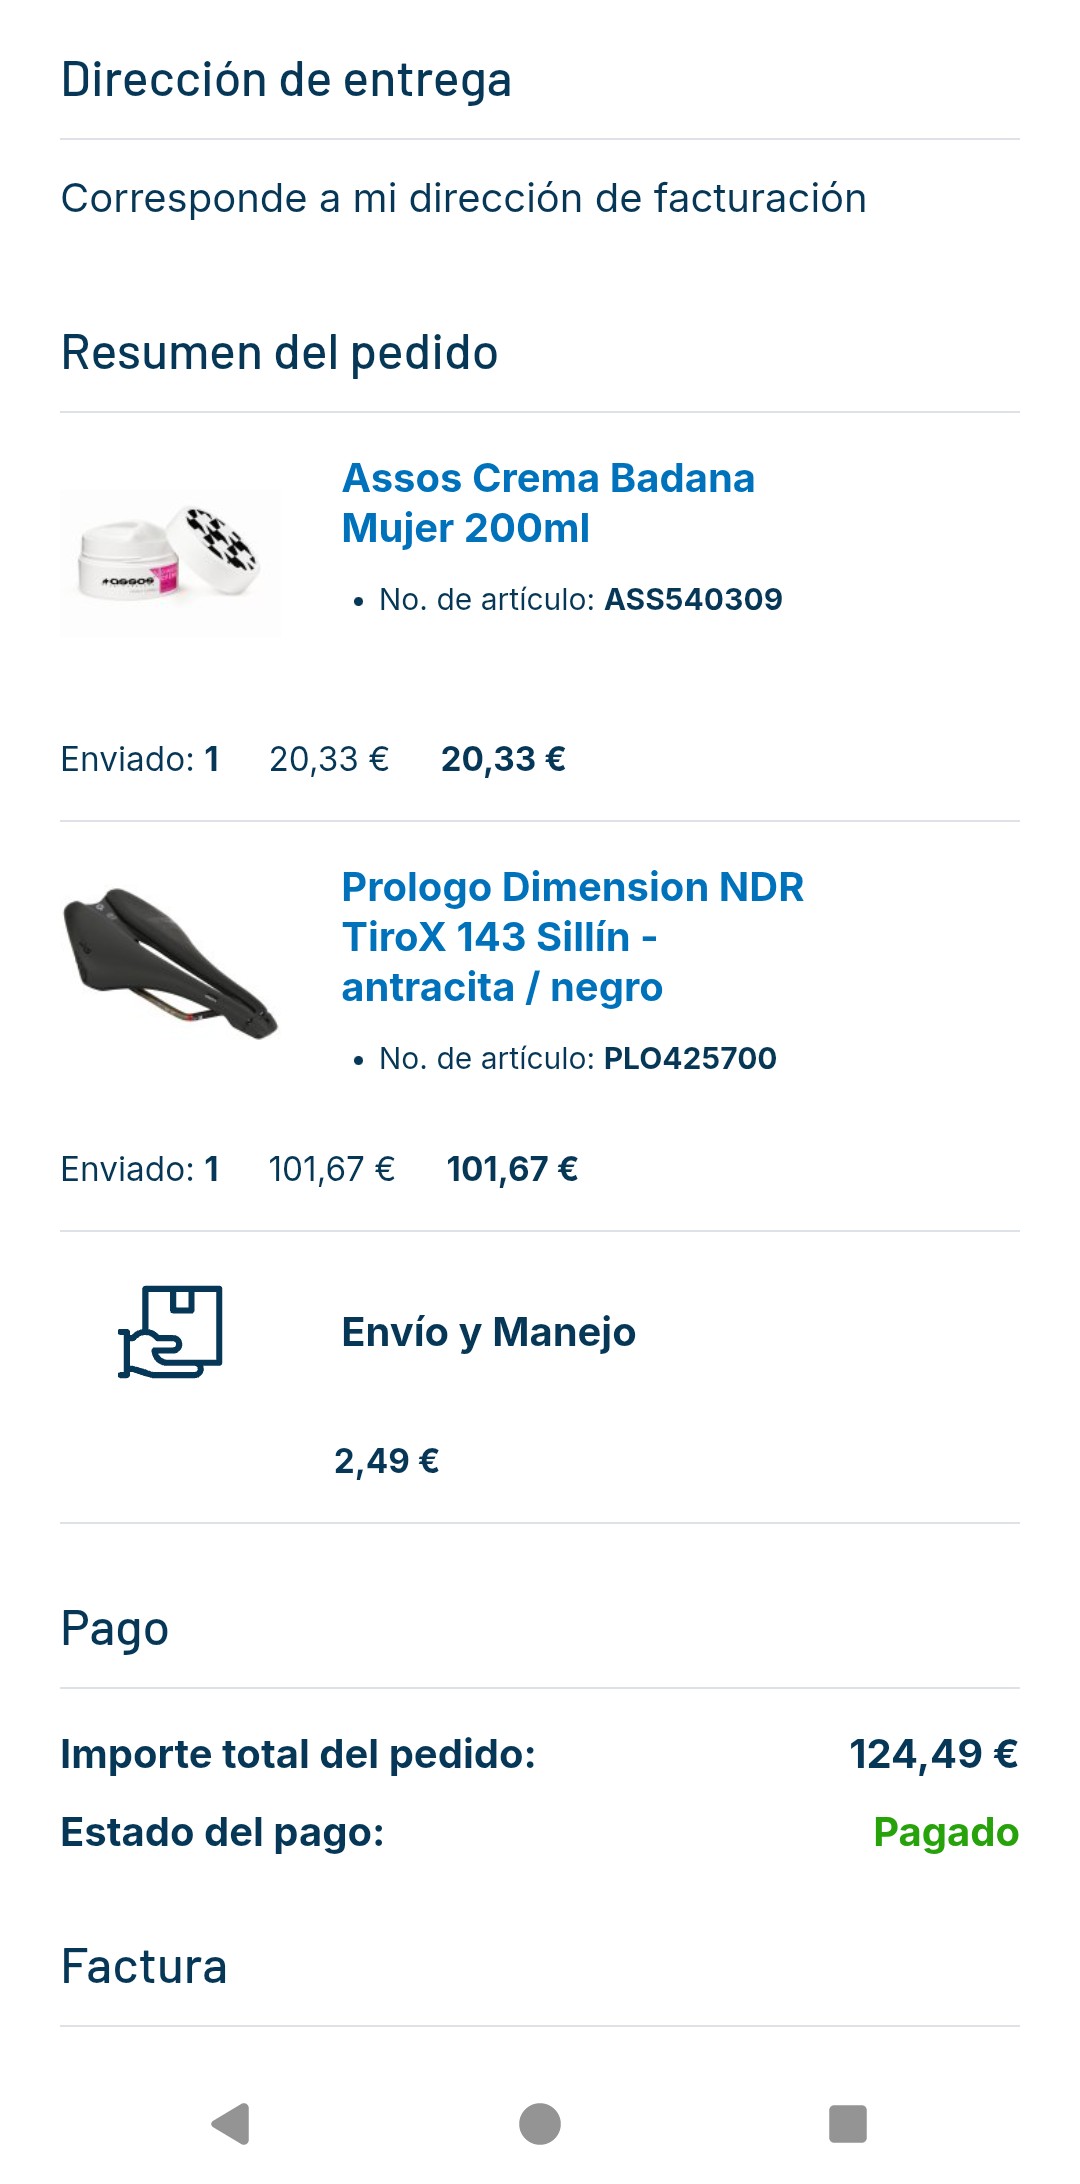Image resolution: width=1080 pixels, height=2184 pixels.
Task: Tap the recent apps square icon
Action: click(x=848, y=2123)
